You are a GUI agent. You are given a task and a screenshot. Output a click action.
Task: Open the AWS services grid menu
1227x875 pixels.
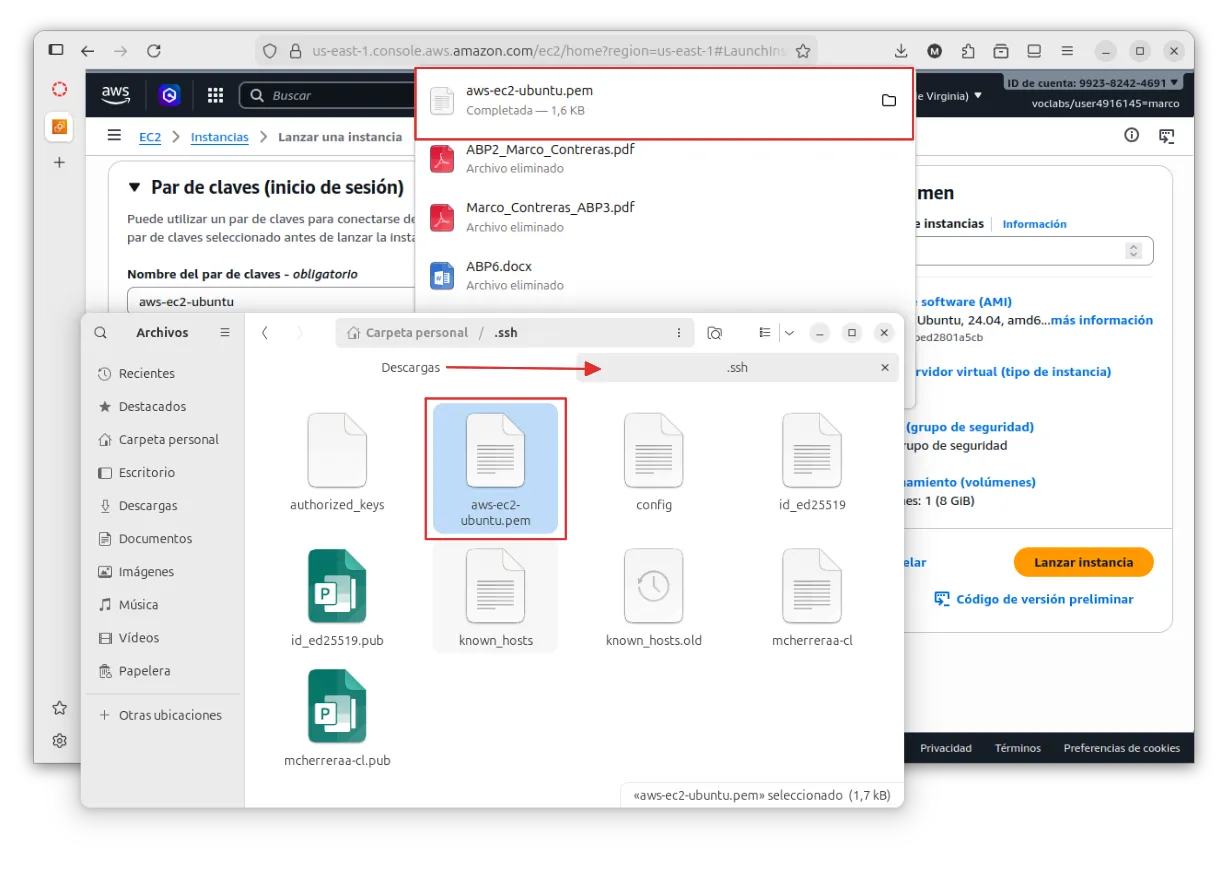[x=215, y=95]
